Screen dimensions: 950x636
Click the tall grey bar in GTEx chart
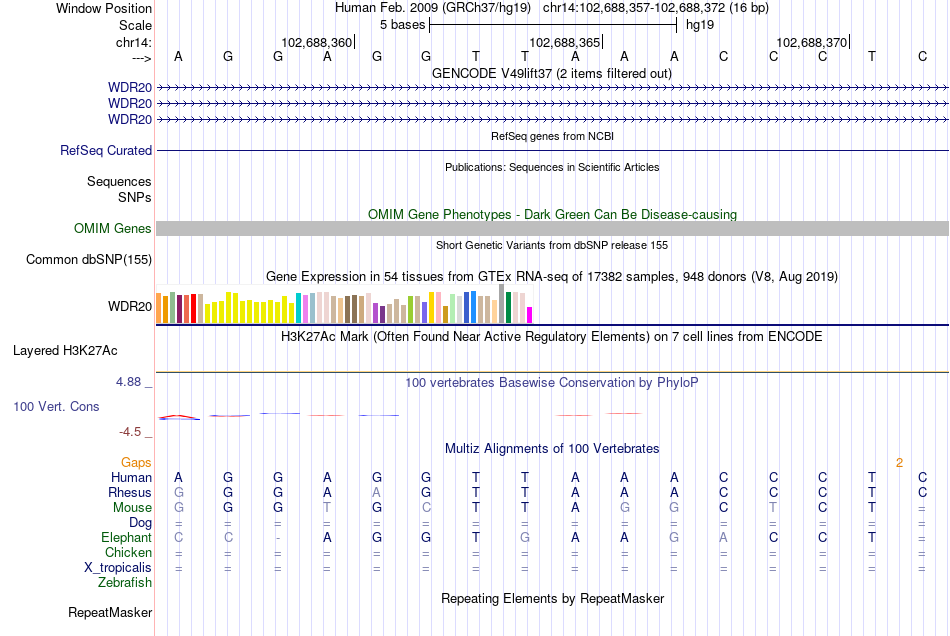pos(501,303)
